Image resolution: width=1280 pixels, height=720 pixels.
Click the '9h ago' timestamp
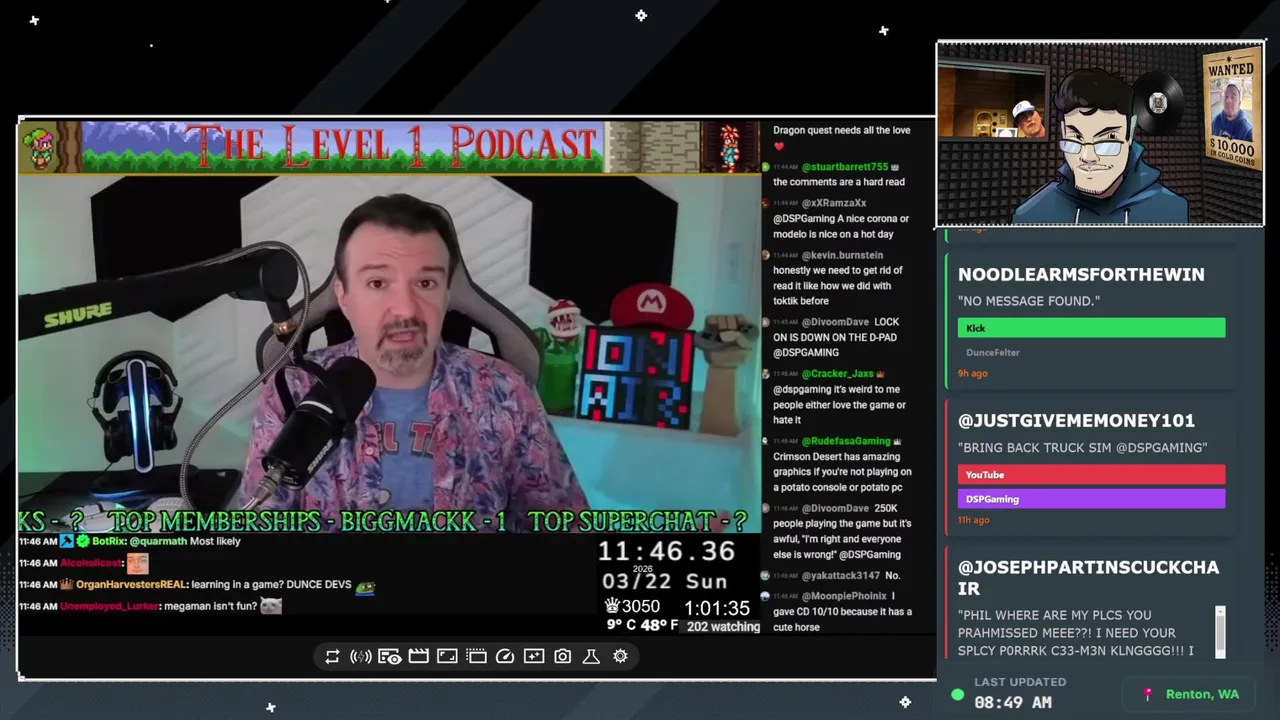[x=973, y=374]
